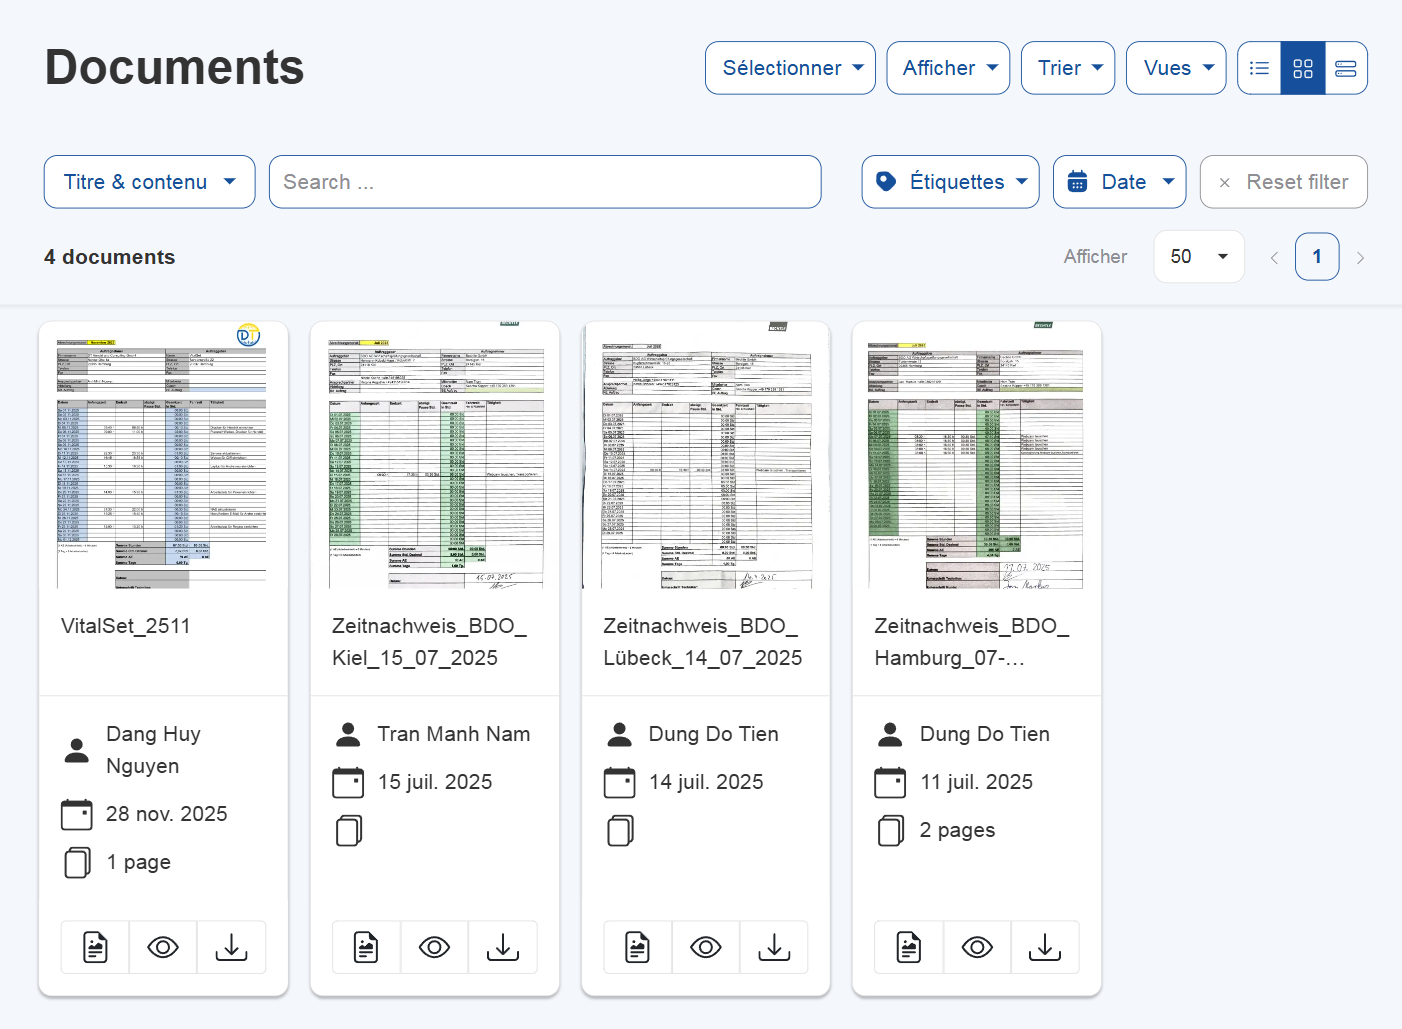Screen dimensions: 1402x1029
Task: Switch to list view layout
Action: coord(1259,68)
